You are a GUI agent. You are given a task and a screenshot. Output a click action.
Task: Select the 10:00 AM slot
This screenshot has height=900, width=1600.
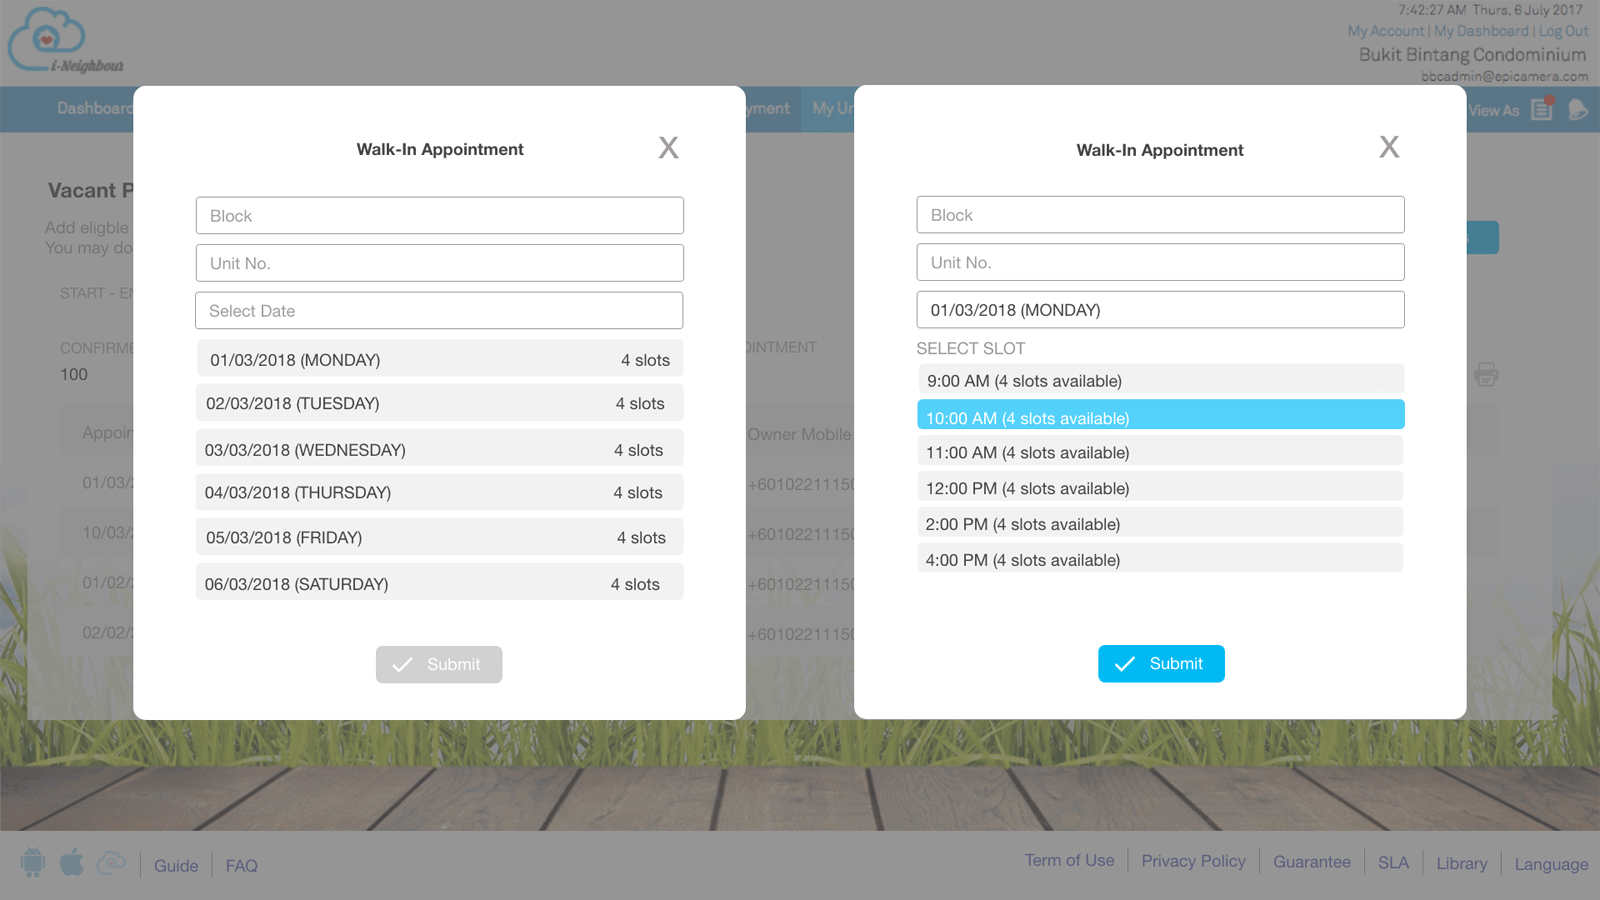(1160, 416)
